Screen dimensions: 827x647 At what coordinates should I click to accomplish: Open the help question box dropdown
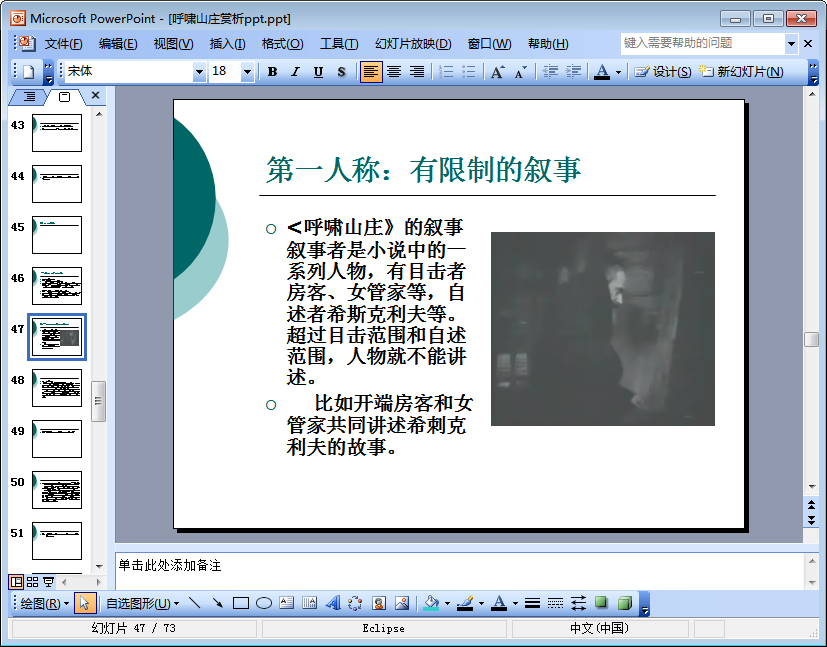(791, 43)
